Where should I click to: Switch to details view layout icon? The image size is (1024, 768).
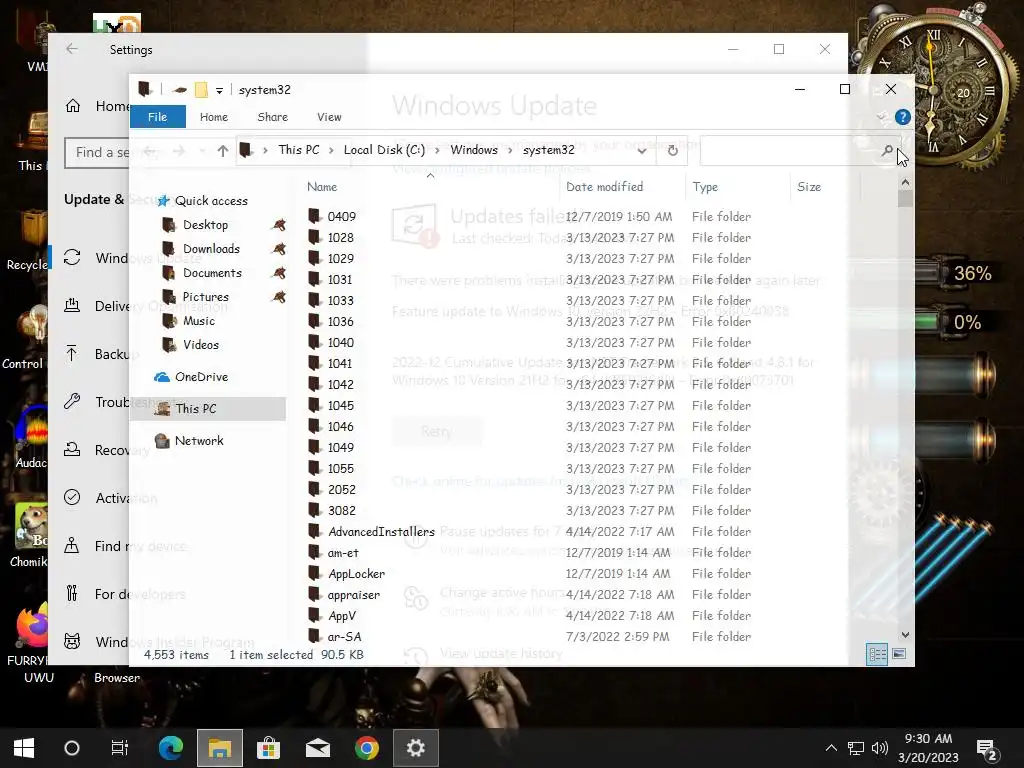pyautogui.click(x=876, y=654)
